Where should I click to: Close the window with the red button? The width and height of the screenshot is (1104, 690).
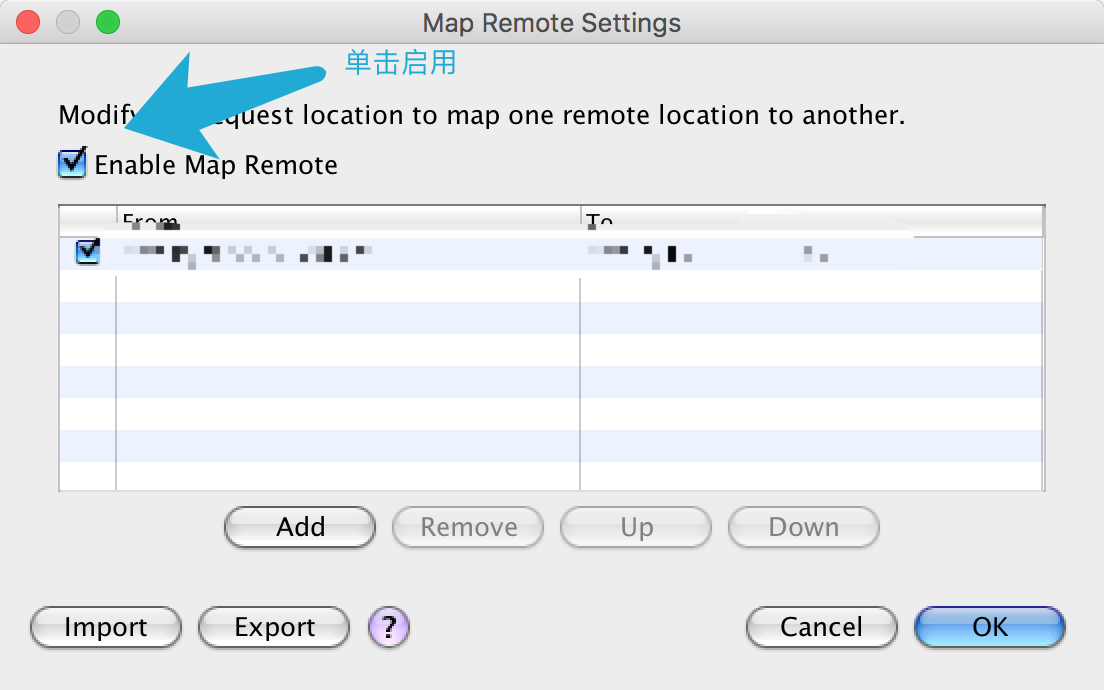[x=28, y=22]
